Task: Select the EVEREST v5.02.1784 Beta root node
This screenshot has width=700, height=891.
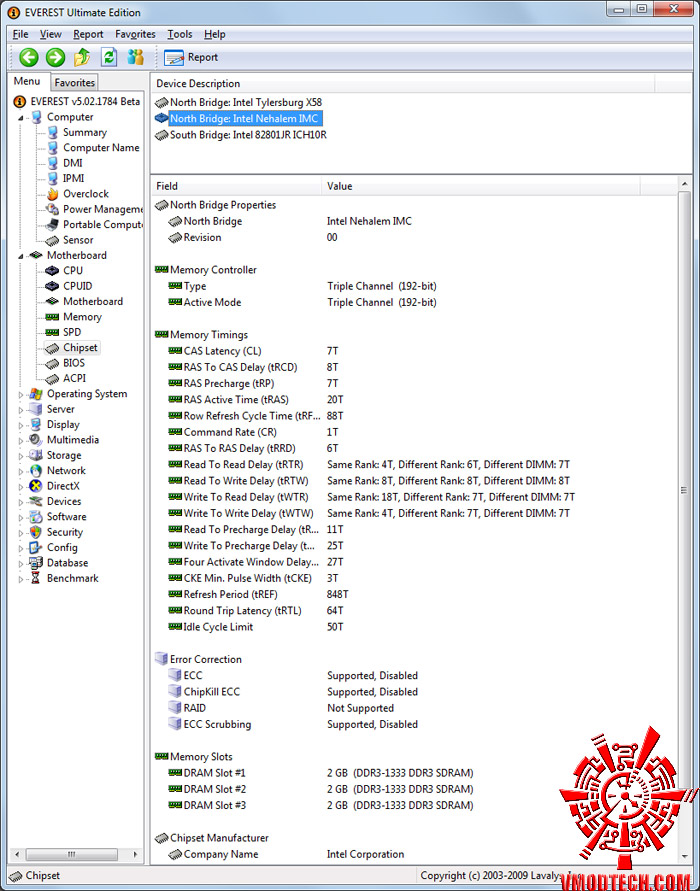Action: coord(85,102)
